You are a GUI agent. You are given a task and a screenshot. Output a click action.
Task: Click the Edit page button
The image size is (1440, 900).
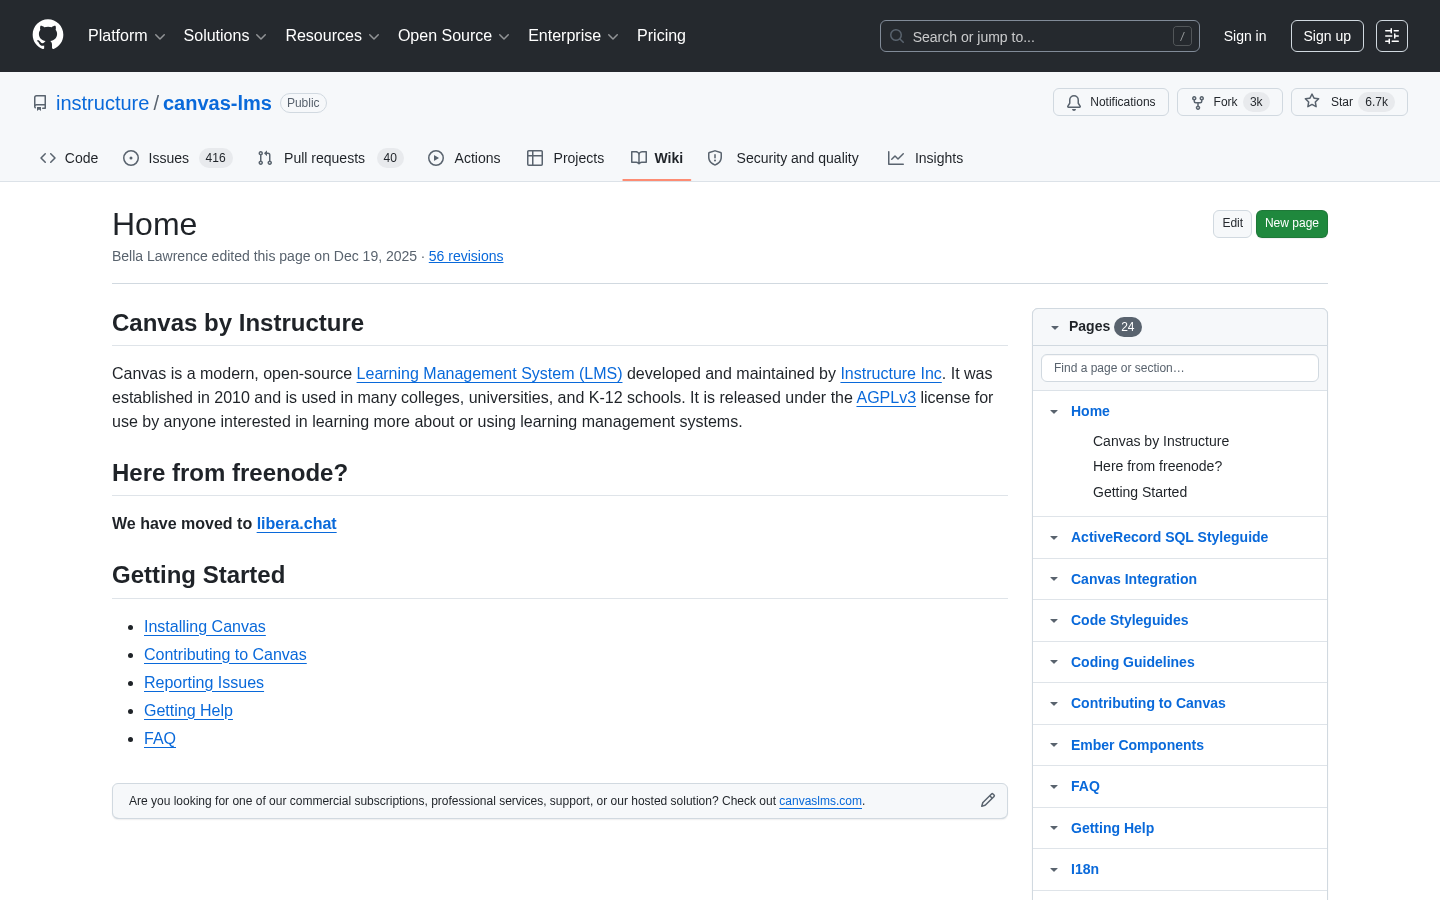pos(1232,223)
